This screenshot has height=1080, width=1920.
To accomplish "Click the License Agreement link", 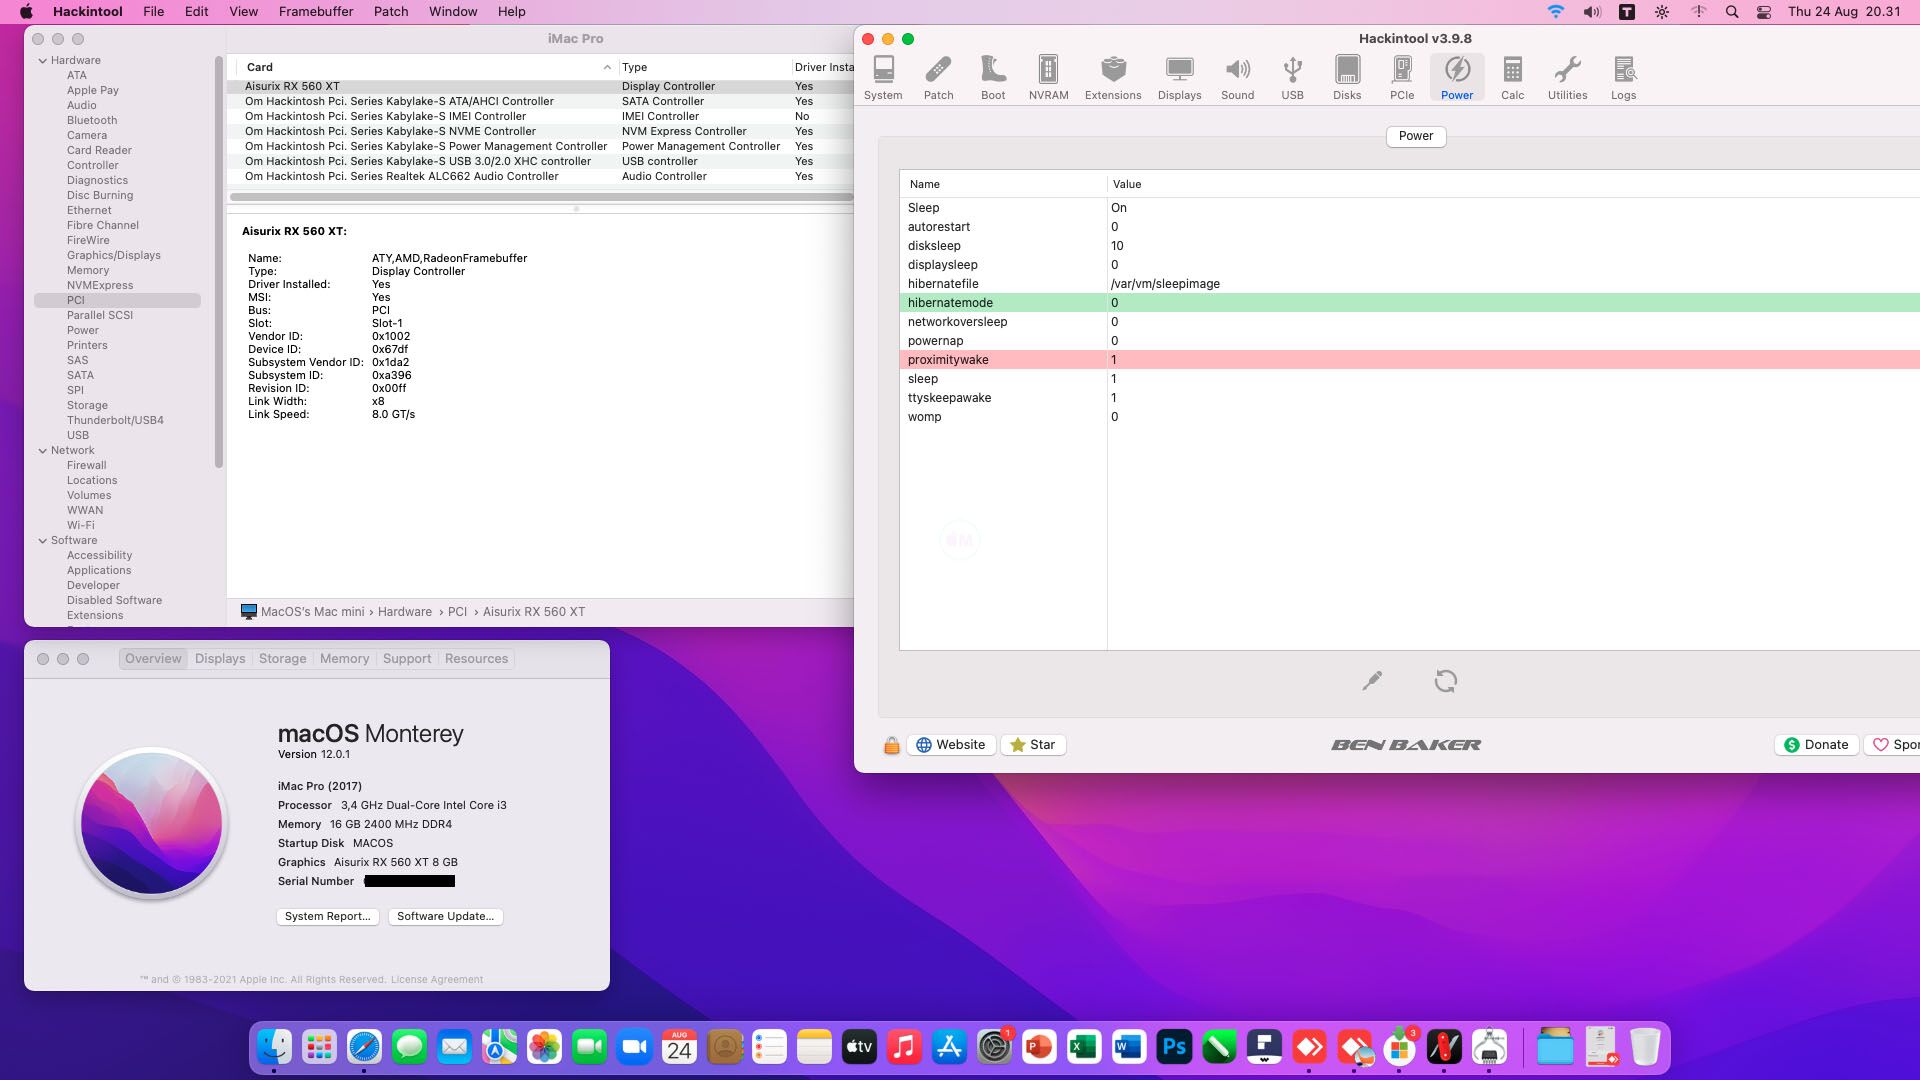I will point(437,980).
